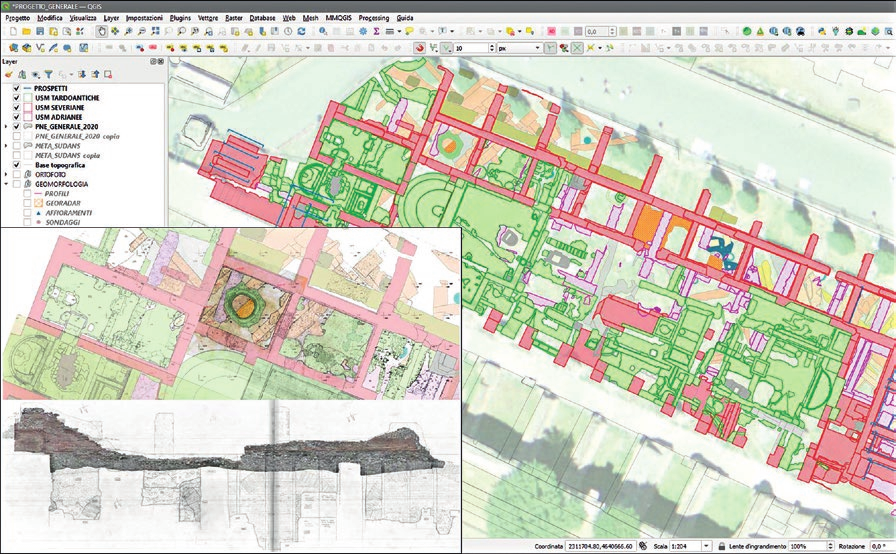Toggle PNE_GENERALE_2020 layer visibility
This screenshot has width=896, height=554.
click(x=17, y=126)
